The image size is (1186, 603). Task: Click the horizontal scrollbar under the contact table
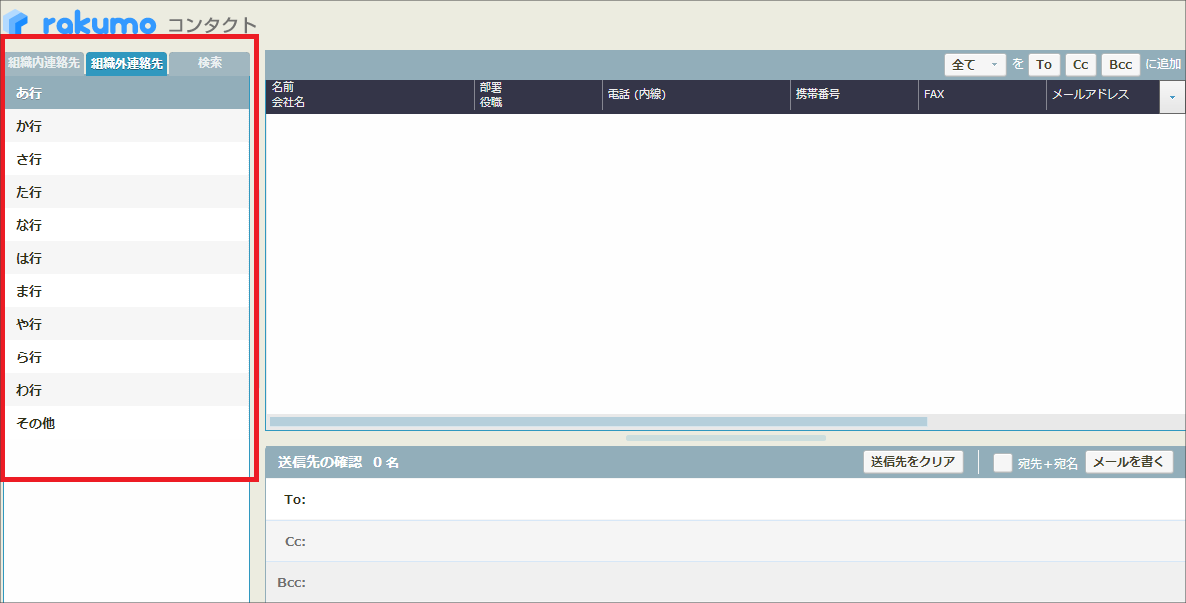click(x=598, y=422)
